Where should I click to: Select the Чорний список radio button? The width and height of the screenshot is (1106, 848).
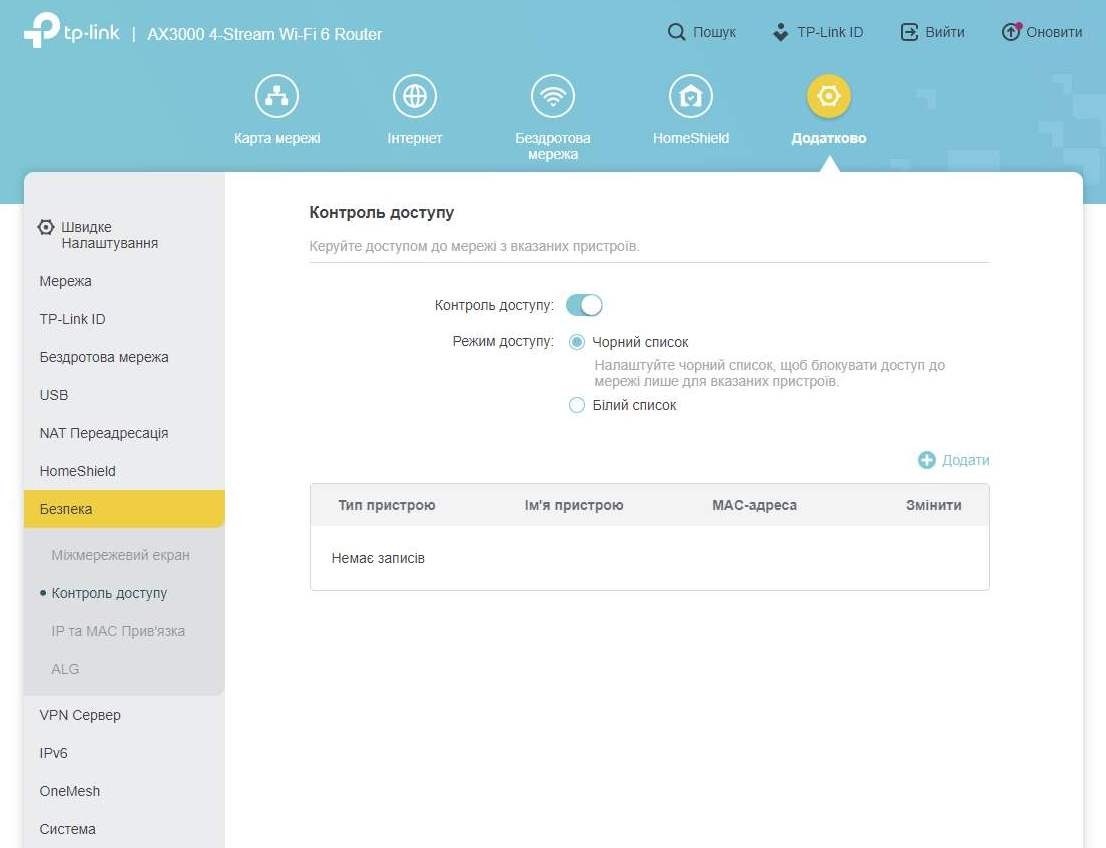[577, 342]
